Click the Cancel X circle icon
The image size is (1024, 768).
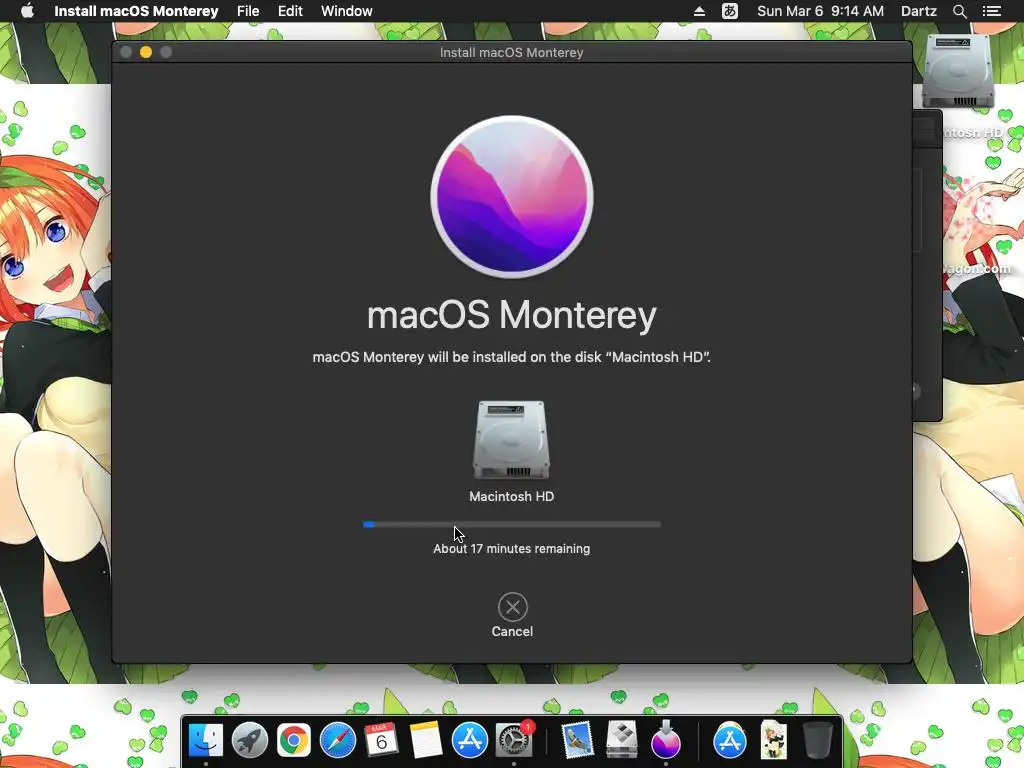pyautogui.click(x=513, y=607)
